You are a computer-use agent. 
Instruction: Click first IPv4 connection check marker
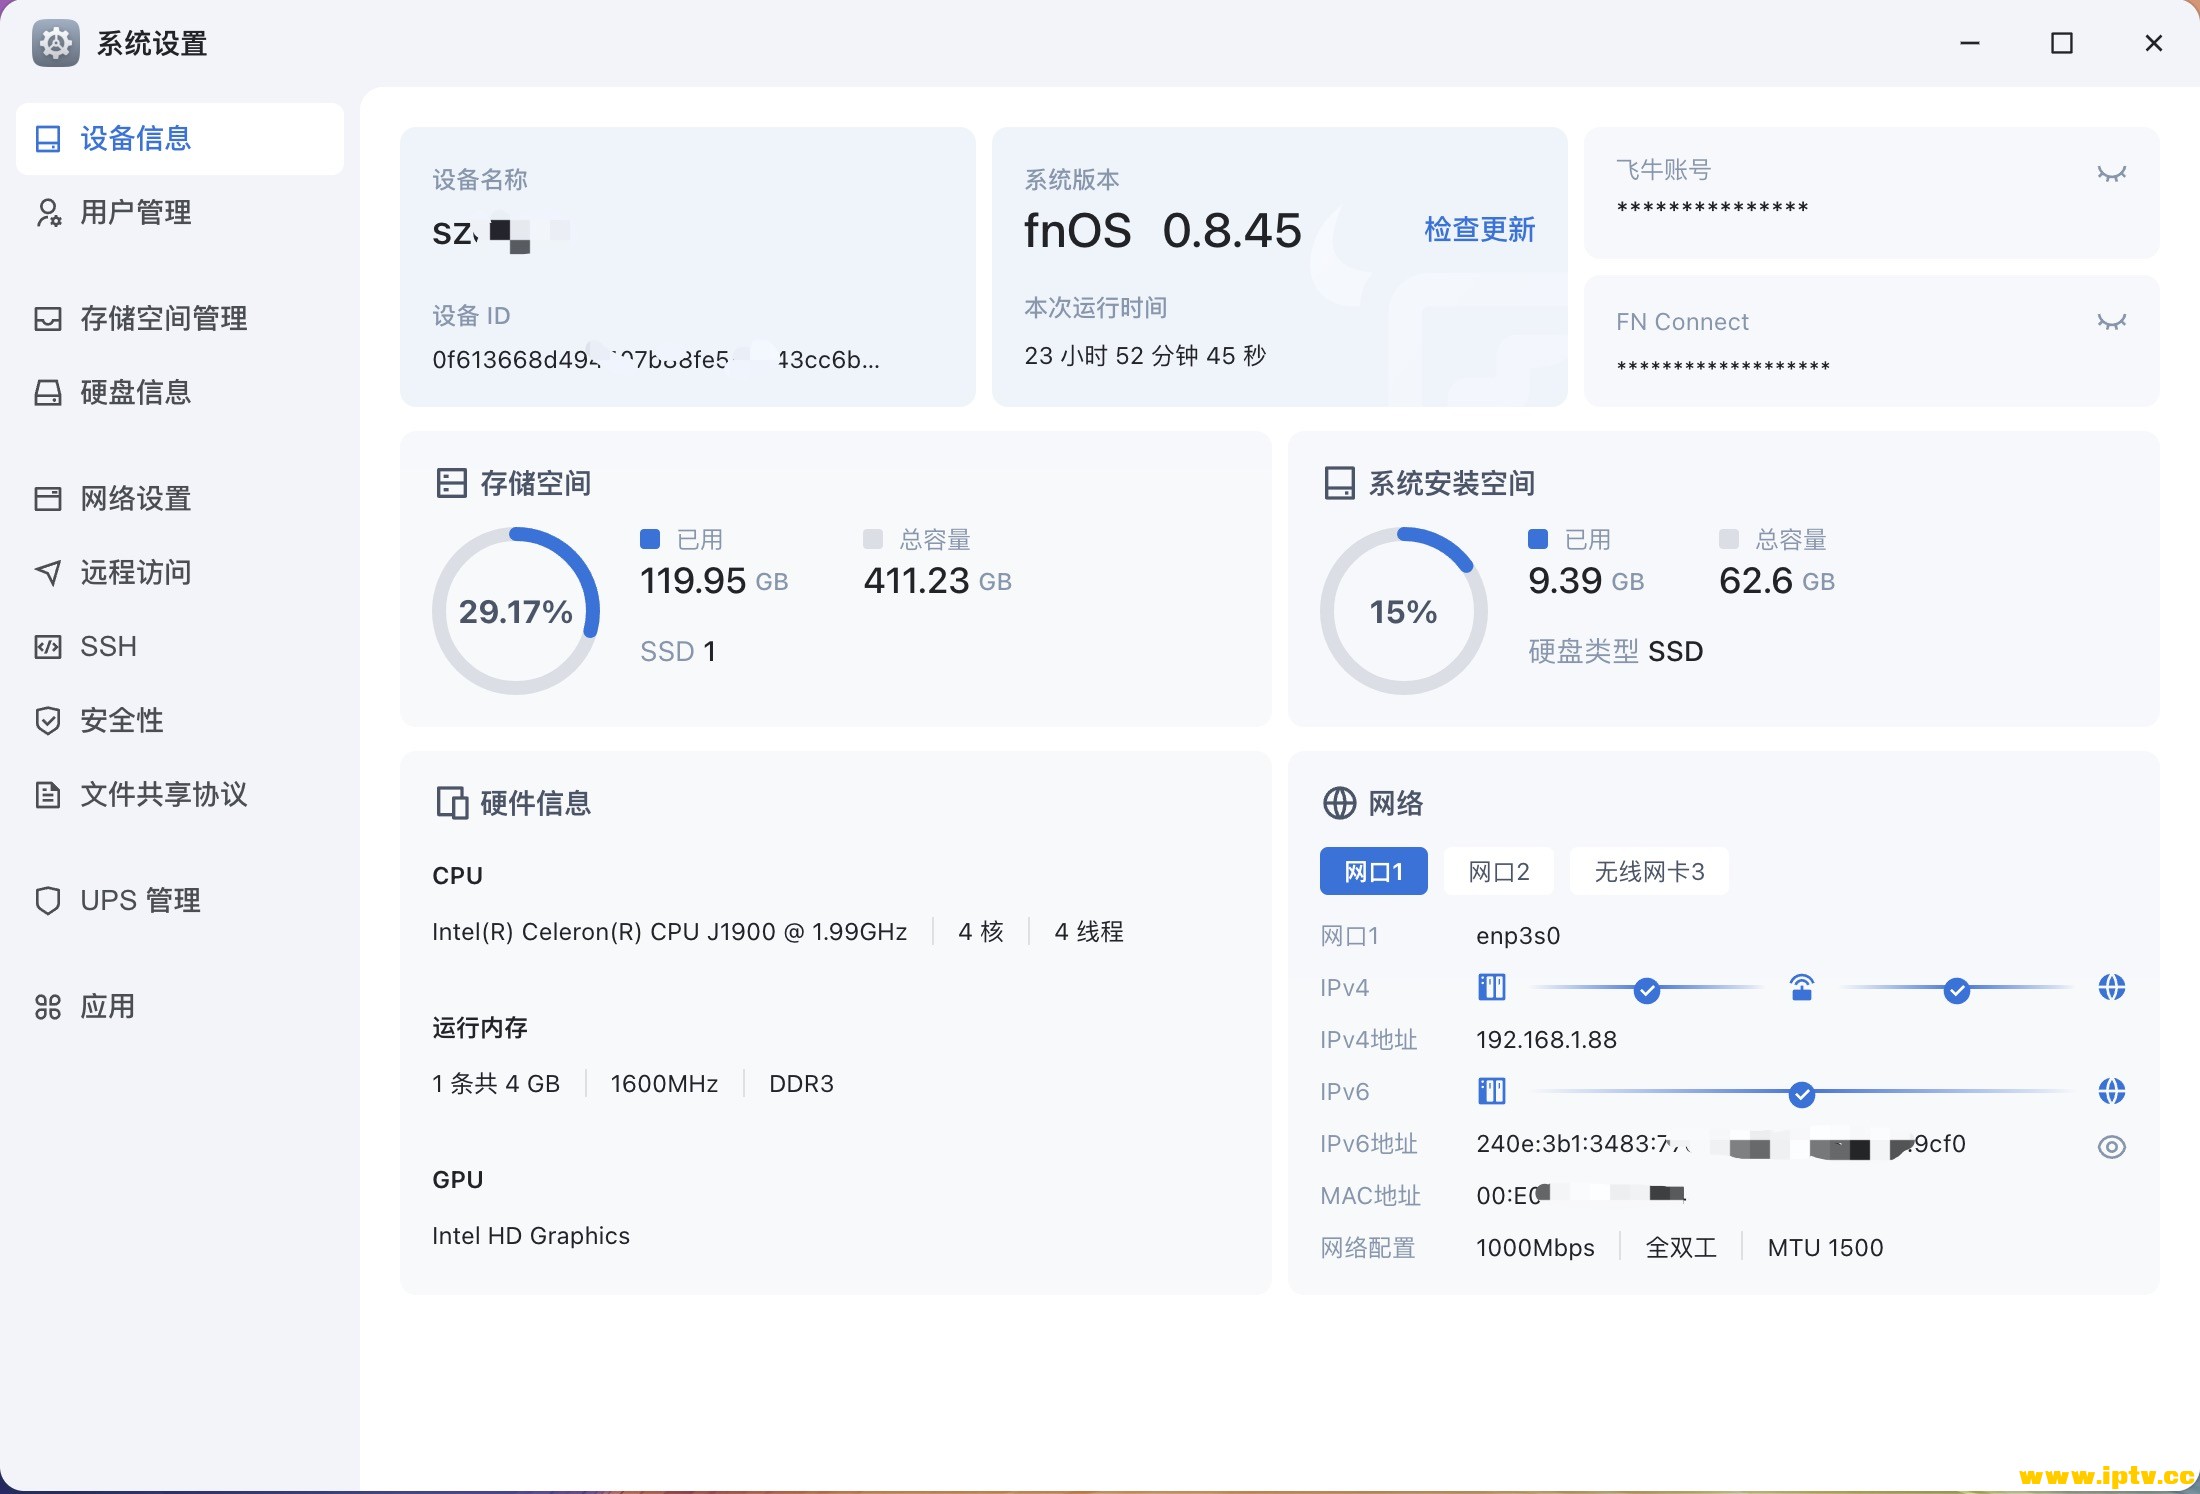[x=1646, y=991]
